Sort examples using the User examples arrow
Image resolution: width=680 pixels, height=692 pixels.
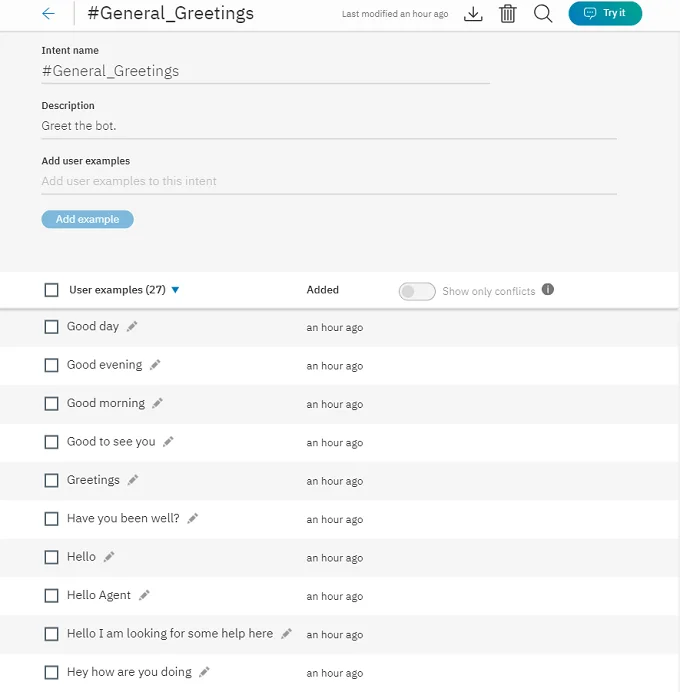pos(175,290)
